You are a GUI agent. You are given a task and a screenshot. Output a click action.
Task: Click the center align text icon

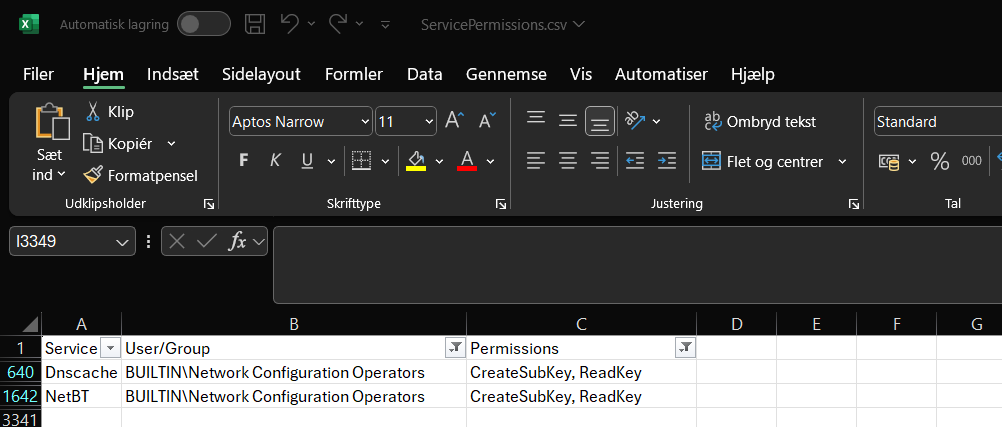(568, 160)
